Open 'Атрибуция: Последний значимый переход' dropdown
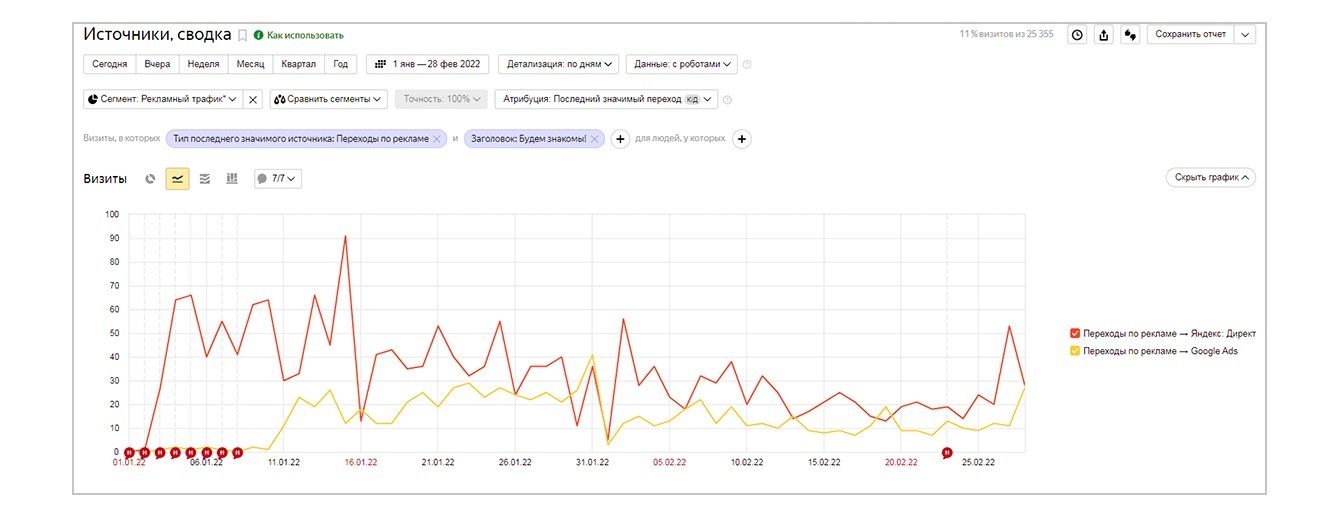The width and height of the screenshot is (1340, 517). (620, 99)
